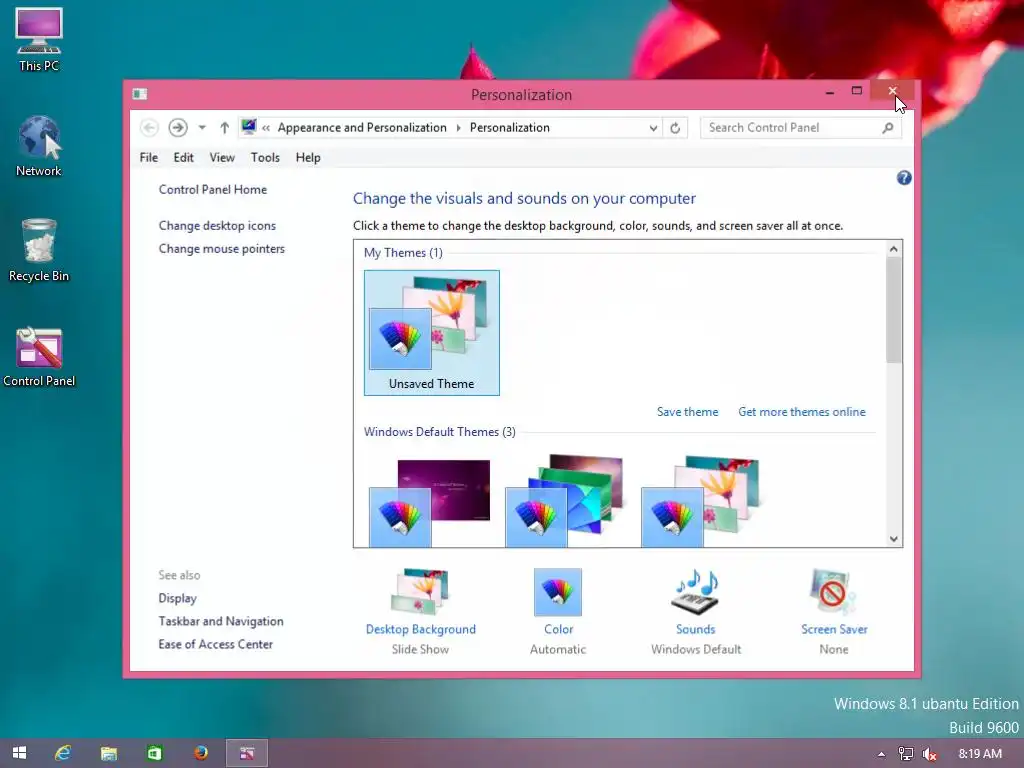Maximize the Personalization window
This screenshot has height=768, width=1024.
857,91
